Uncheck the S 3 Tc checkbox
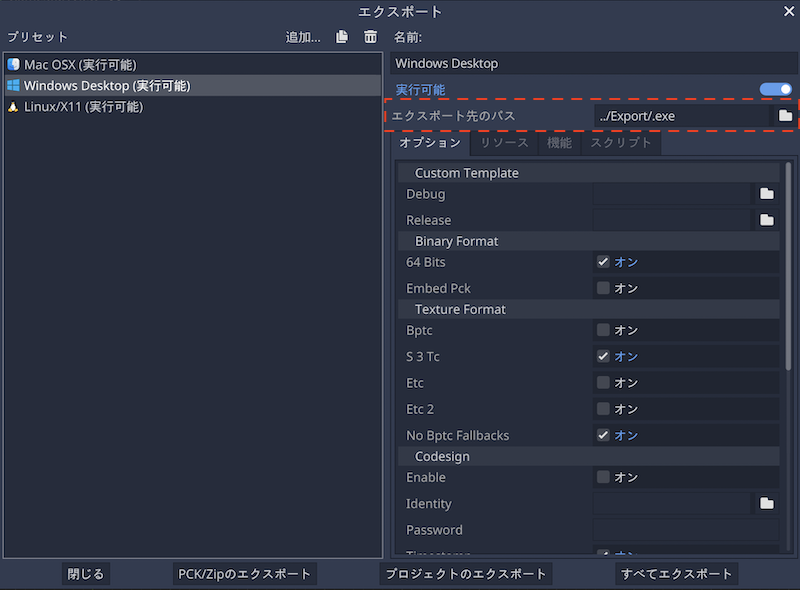 603,356
